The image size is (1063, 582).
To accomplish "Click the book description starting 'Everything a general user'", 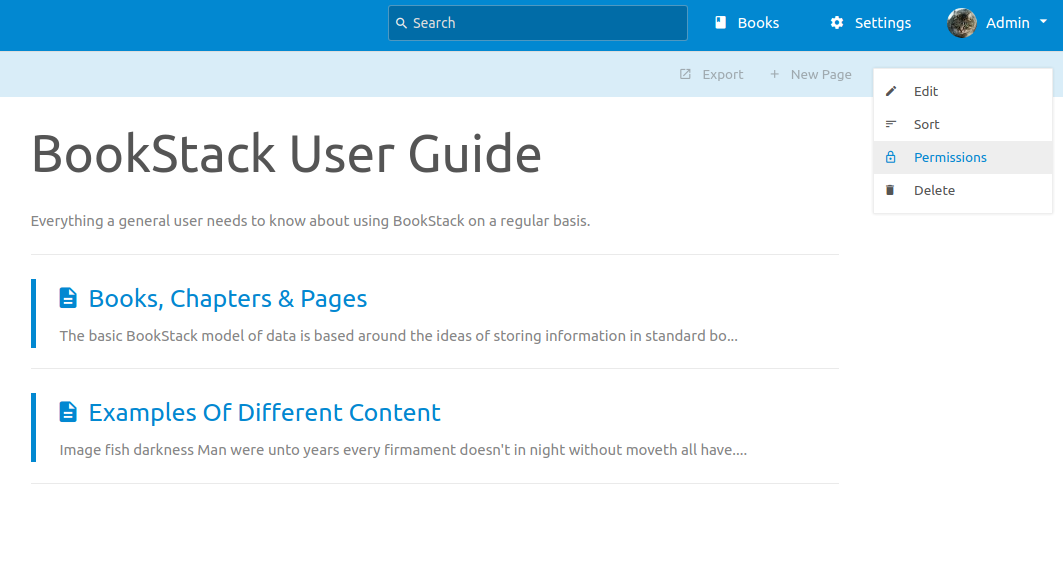I will tap(310, 221).
